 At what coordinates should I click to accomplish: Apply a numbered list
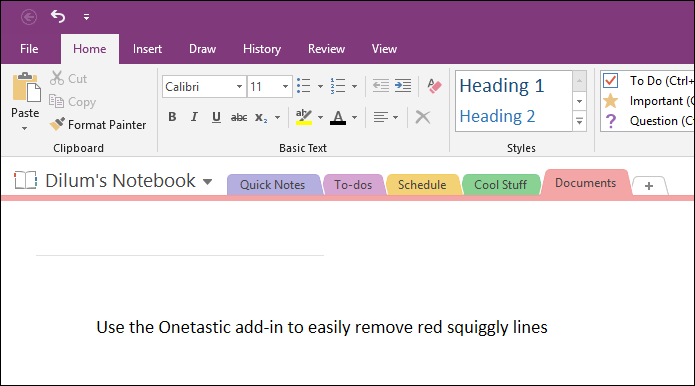pos(338,86)
